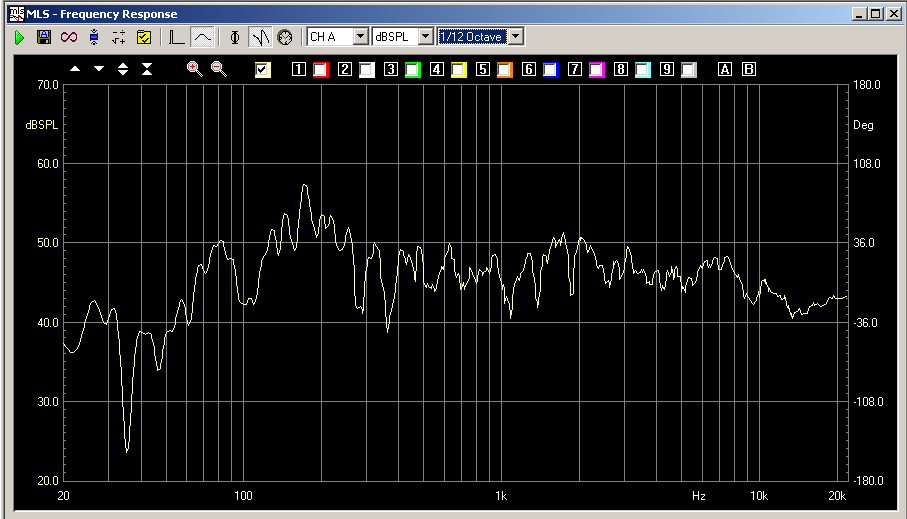The image size is (907, 519).
Task: Click the smoothed curve toolbar icon
Action: coord(202,37)
